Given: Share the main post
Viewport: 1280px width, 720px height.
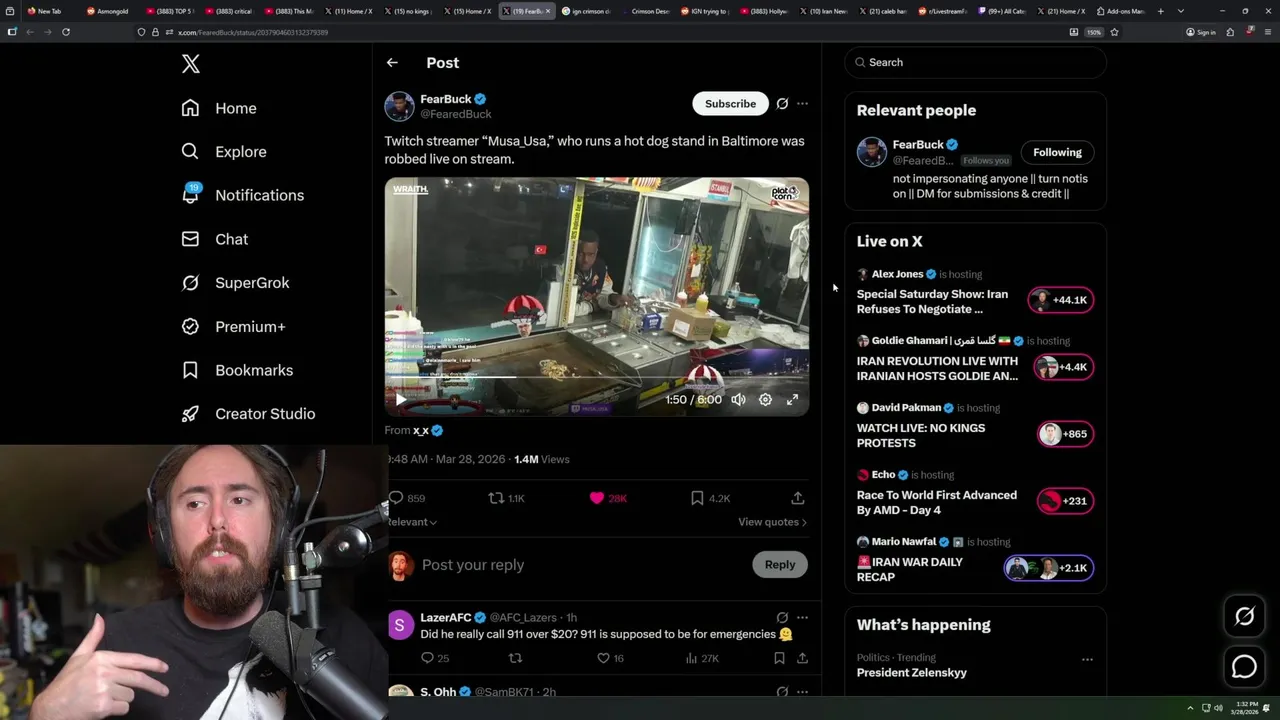Looking at the screenshot, I should pos(798,498).
